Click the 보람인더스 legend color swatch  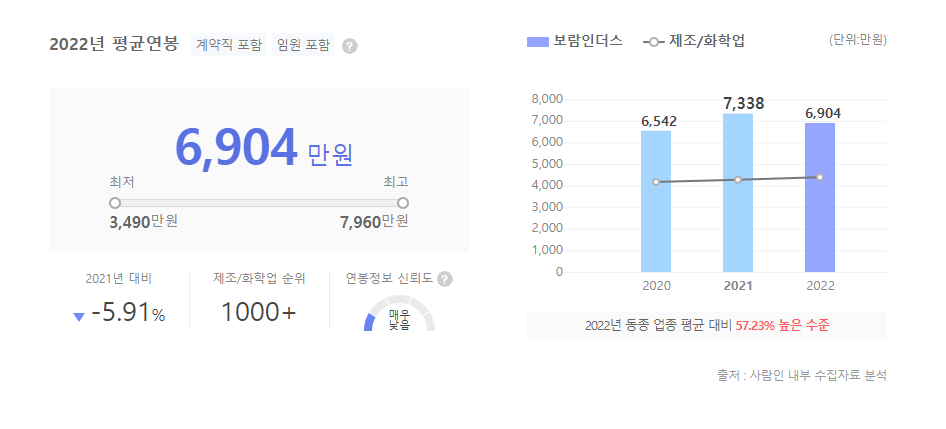coord(538,42)
